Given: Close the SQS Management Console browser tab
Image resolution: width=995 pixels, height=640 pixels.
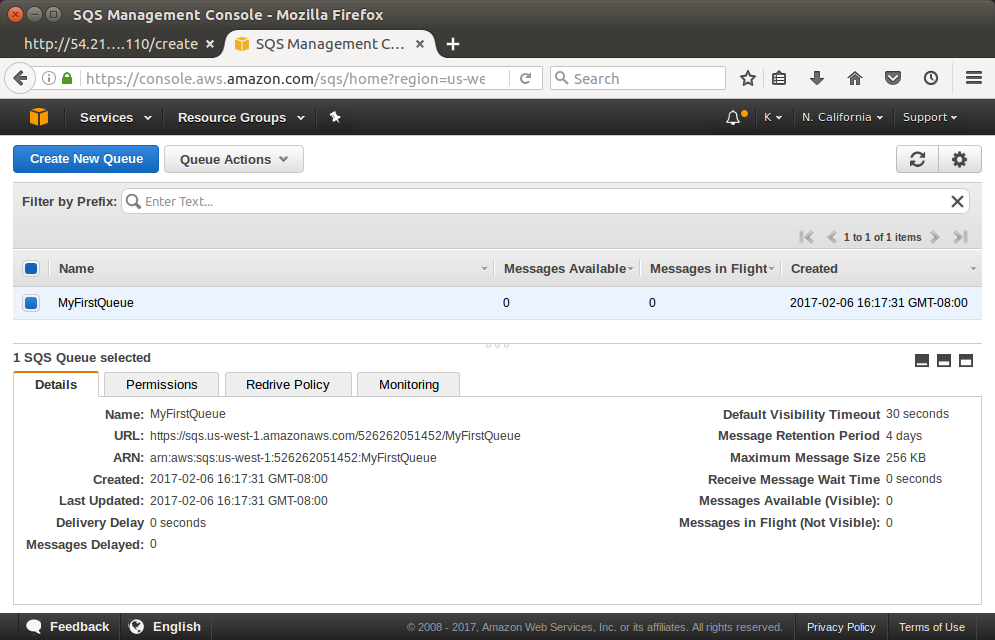Looking at the screenshot, I should click(x=419, y=44).
